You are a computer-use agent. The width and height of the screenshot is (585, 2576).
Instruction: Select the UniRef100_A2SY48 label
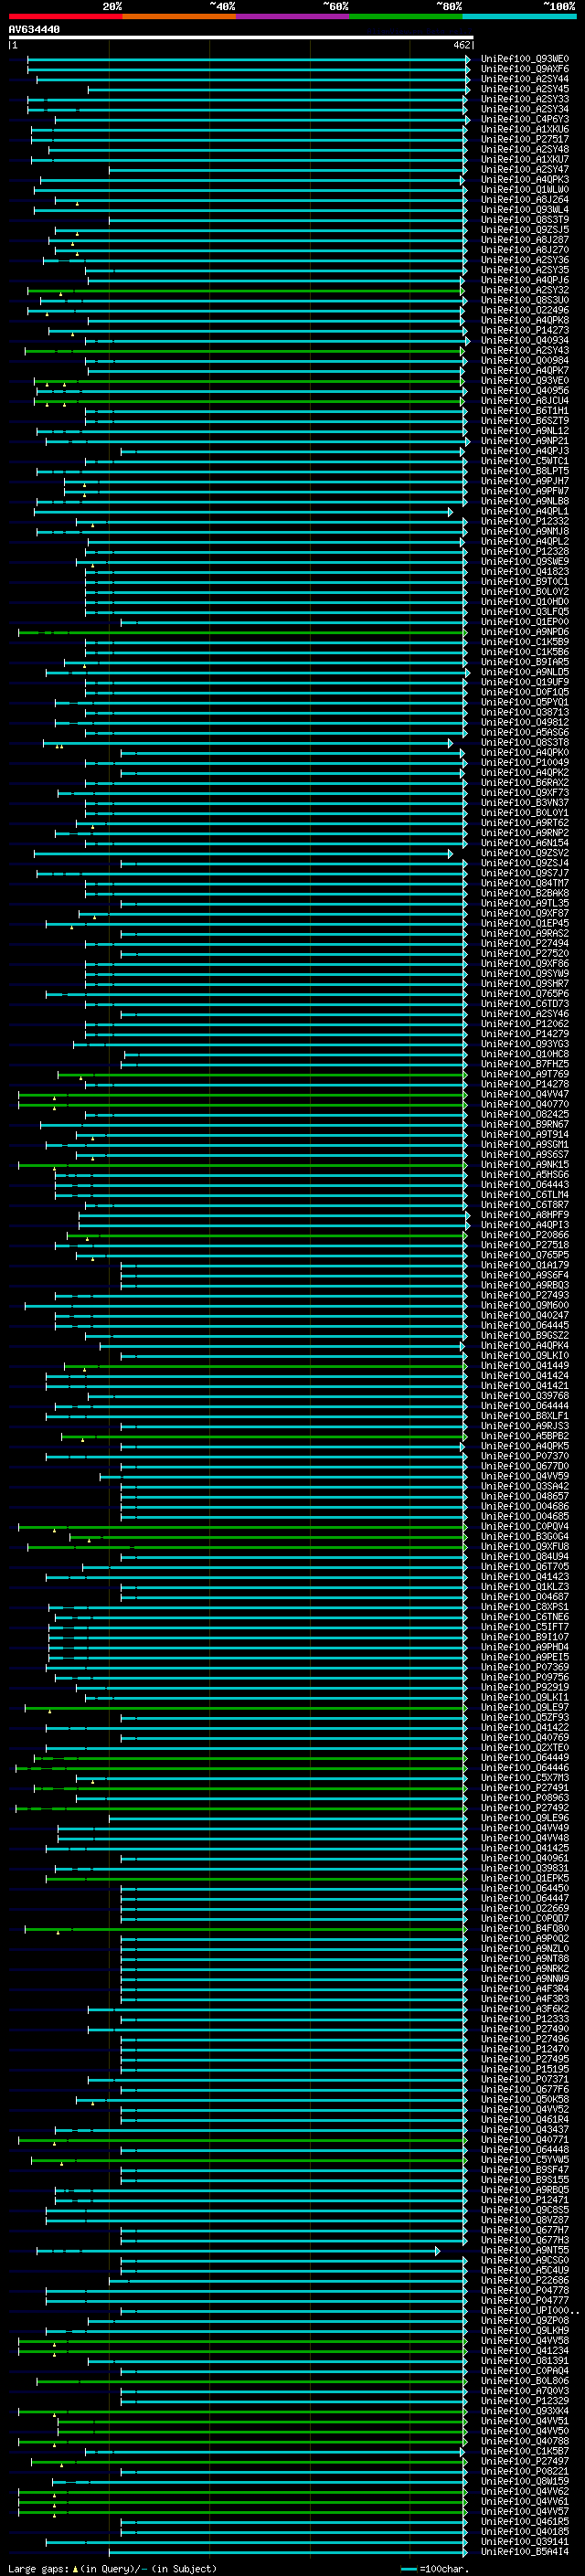pyautogui.click(x=525, y=149)
